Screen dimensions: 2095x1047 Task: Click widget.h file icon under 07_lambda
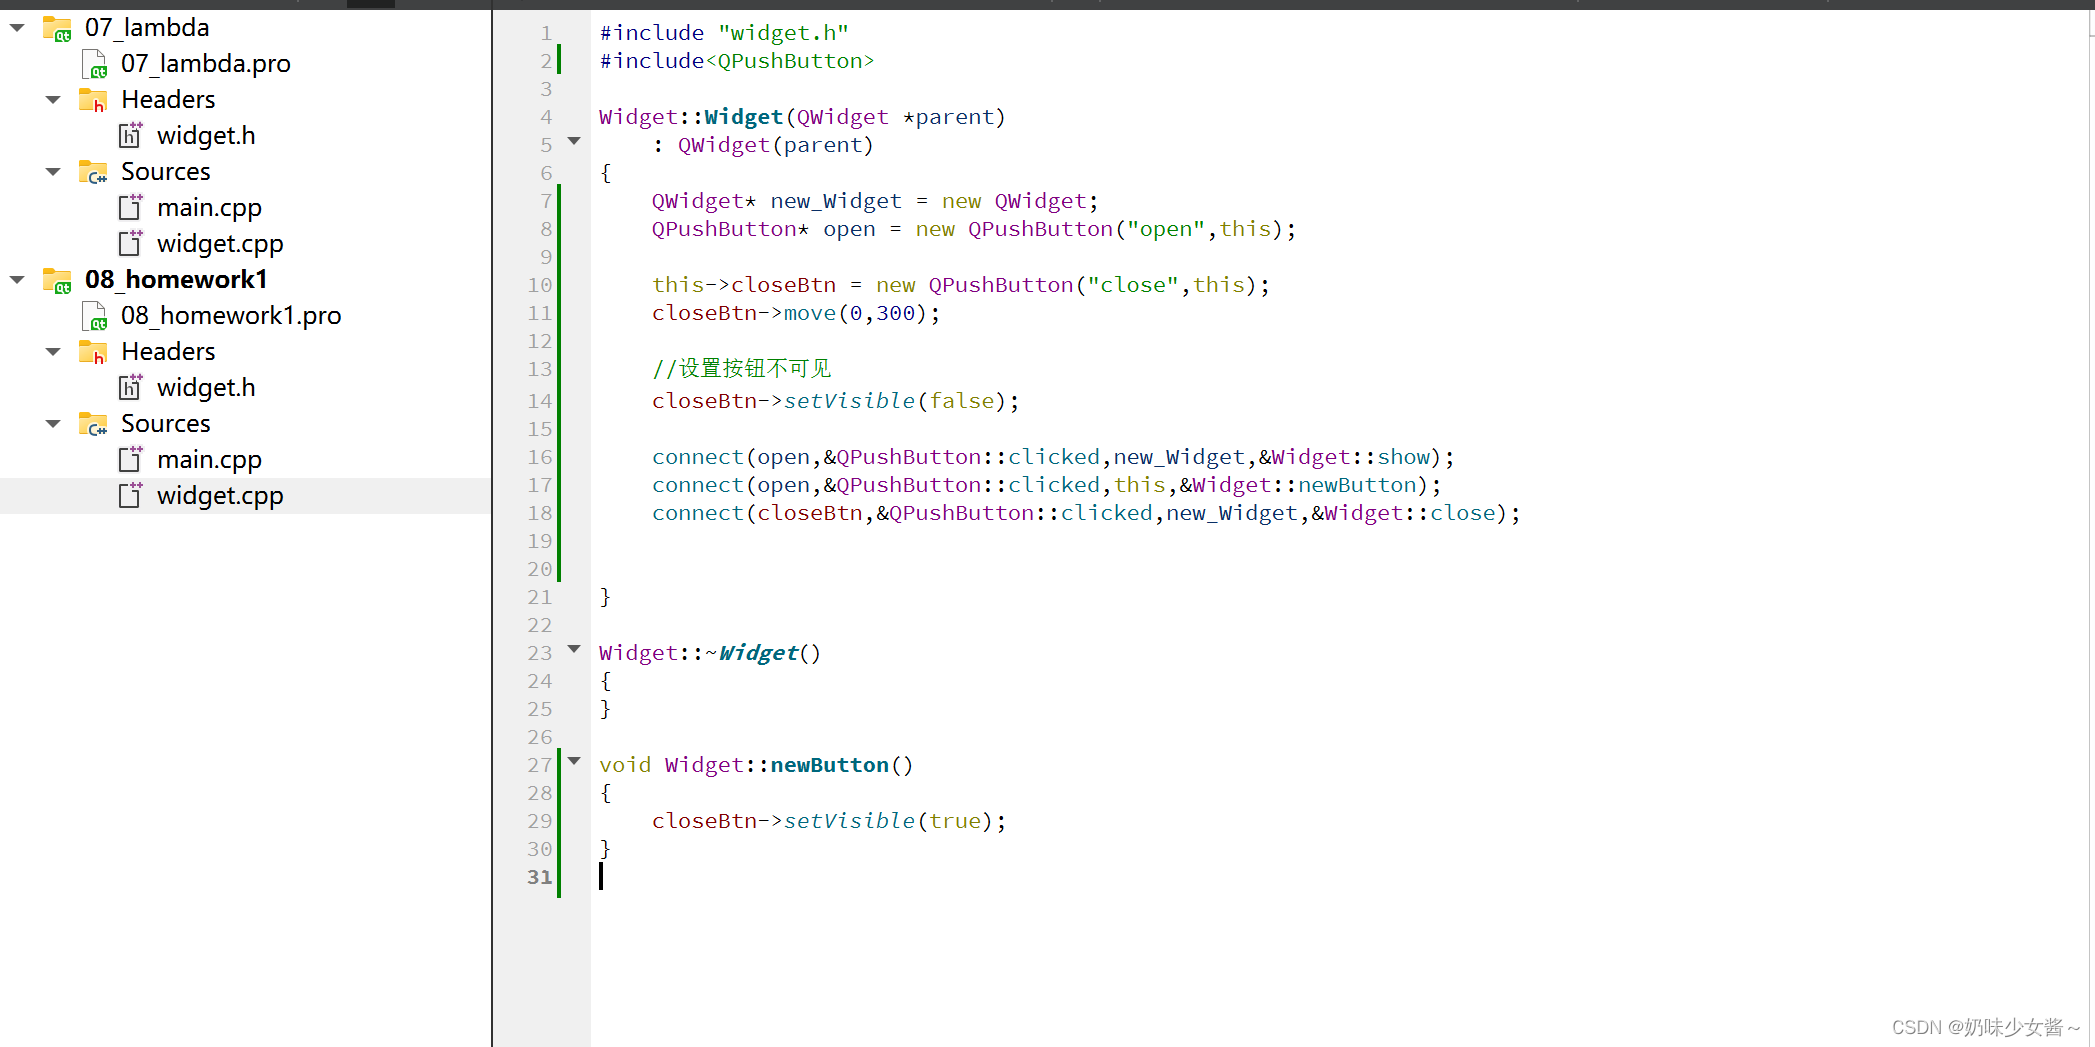[131, 135]
